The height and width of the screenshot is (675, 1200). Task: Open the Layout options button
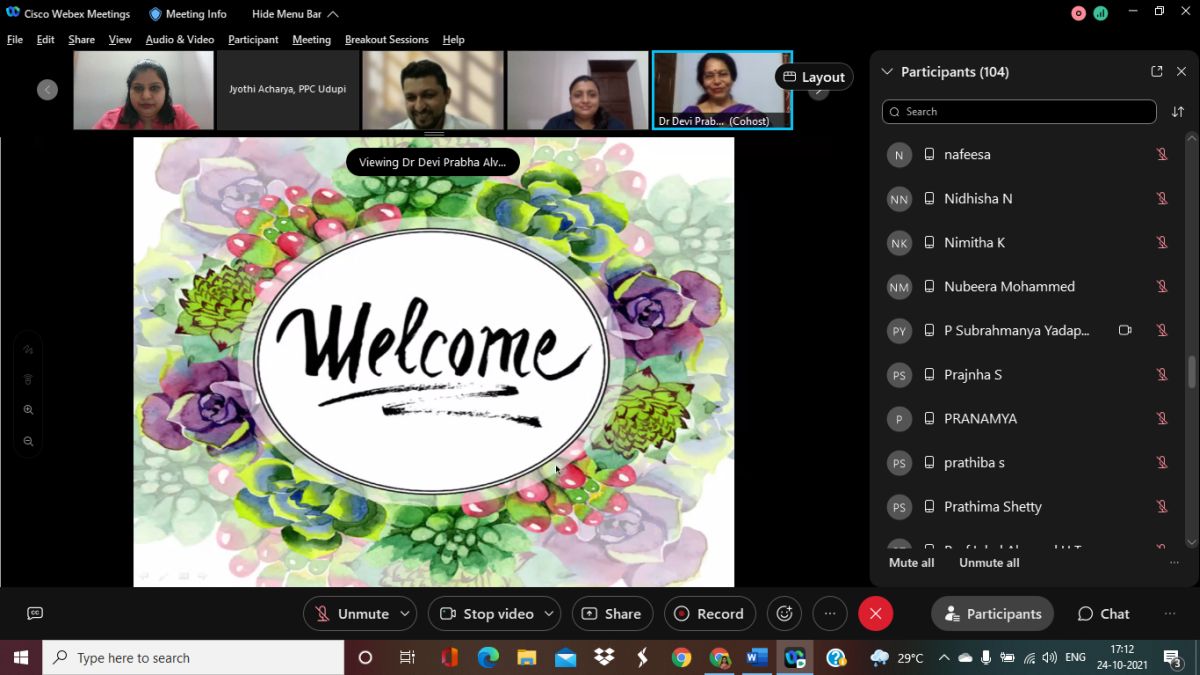tap(813, 77)
